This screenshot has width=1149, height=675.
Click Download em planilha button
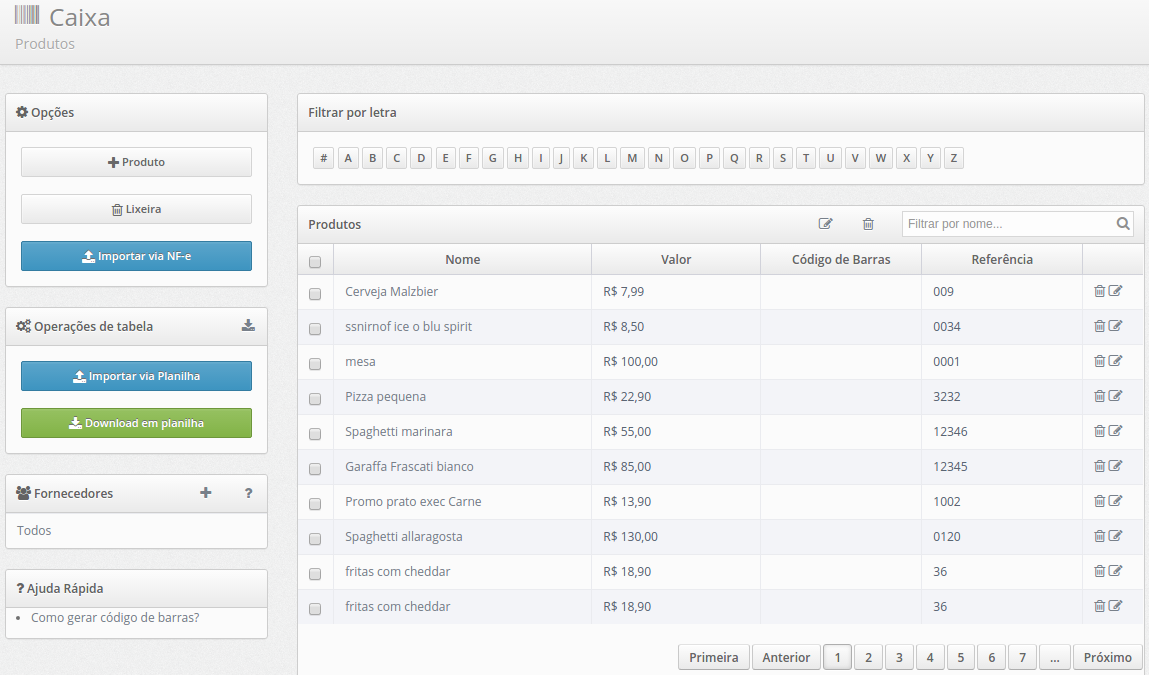click(x=136, y=423)
